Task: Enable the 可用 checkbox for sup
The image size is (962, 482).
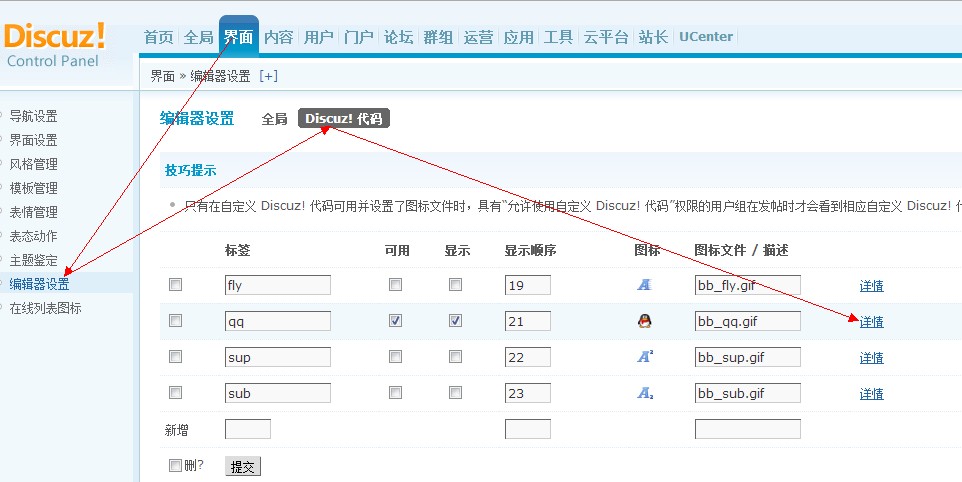Action: (x=396, y=356)
